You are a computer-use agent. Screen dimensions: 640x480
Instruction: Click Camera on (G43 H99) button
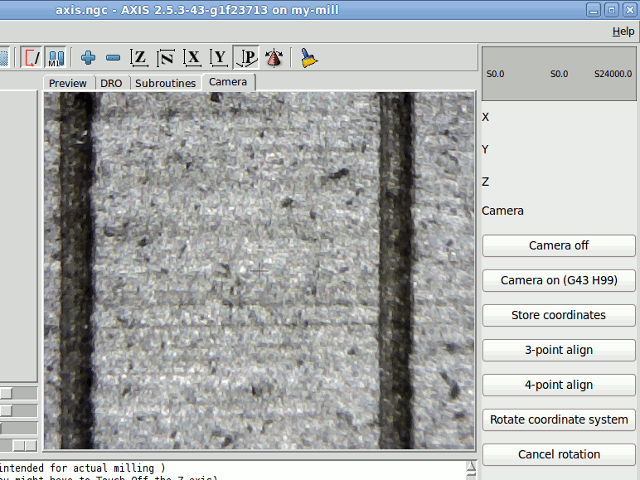coord(558,280)
